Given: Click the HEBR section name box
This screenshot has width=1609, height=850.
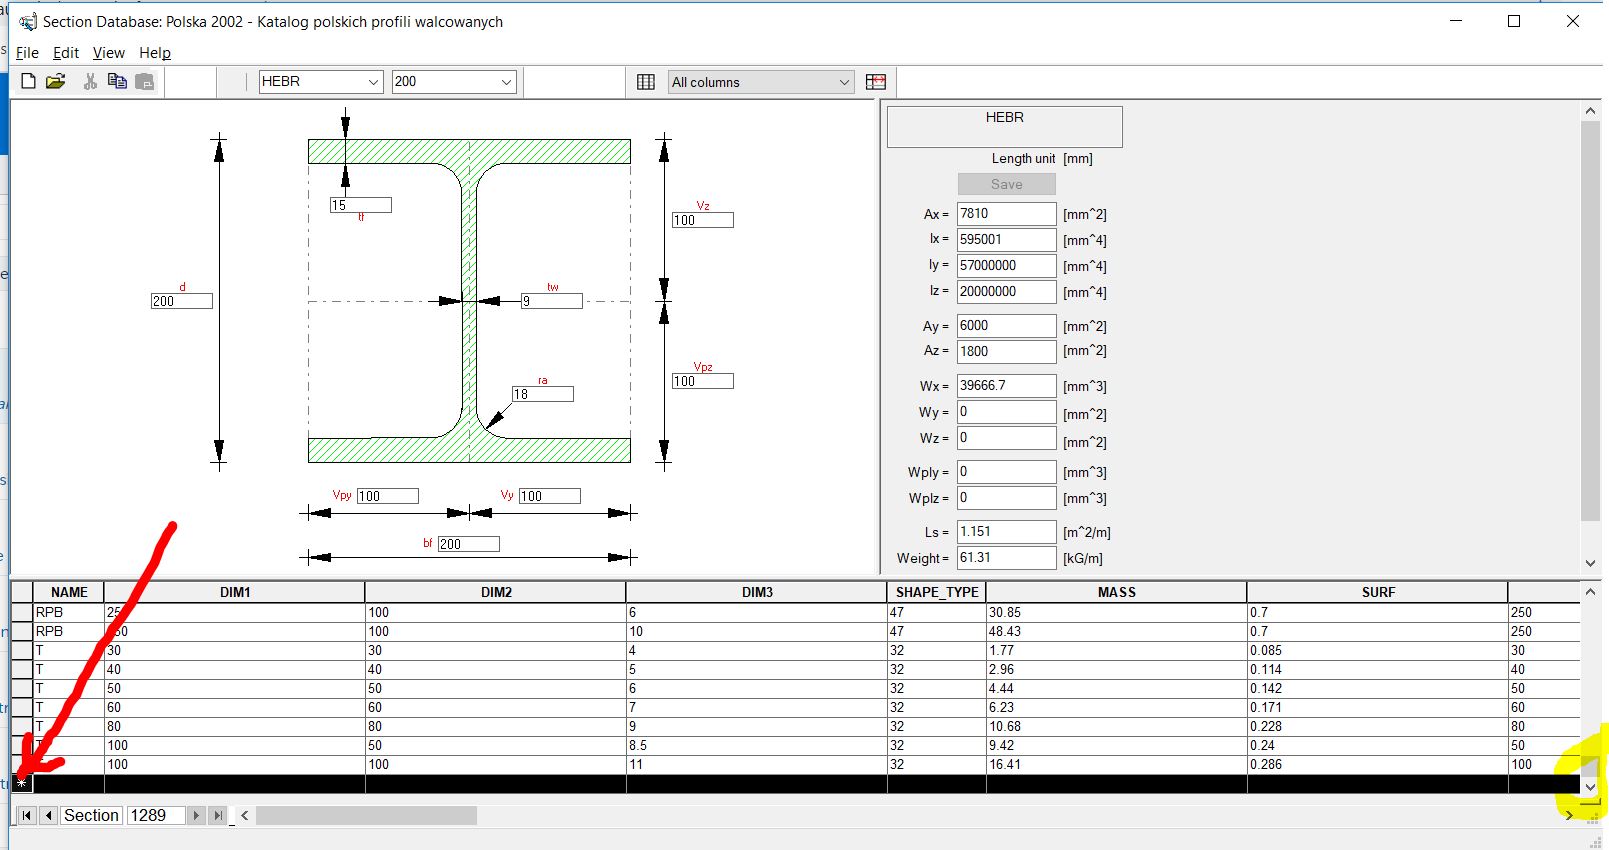Looking at the screenshot, I should (1005, 126).
